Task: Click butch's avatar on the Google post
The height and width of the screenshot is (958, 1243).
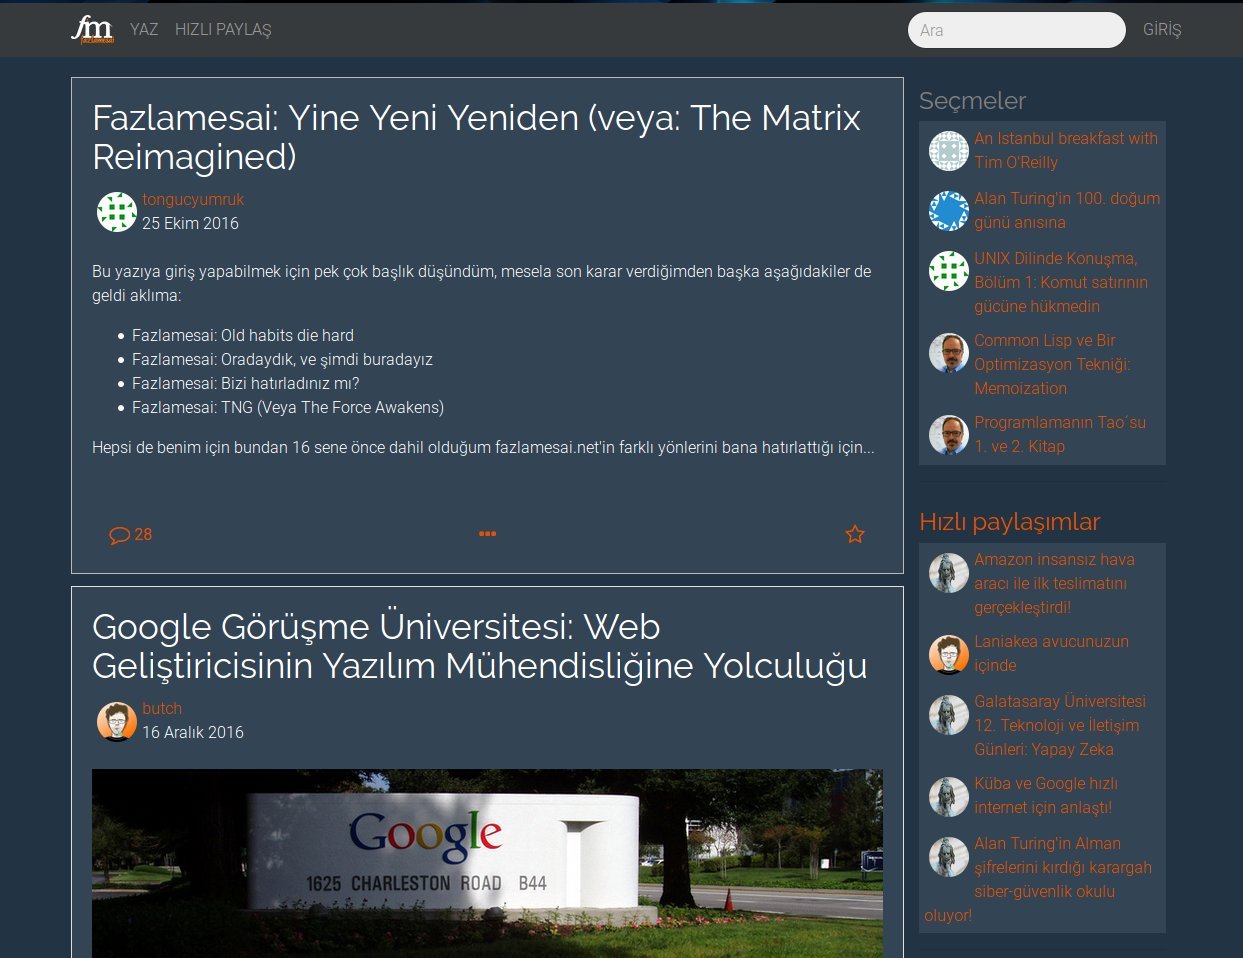Action: (x=117, y=721)
